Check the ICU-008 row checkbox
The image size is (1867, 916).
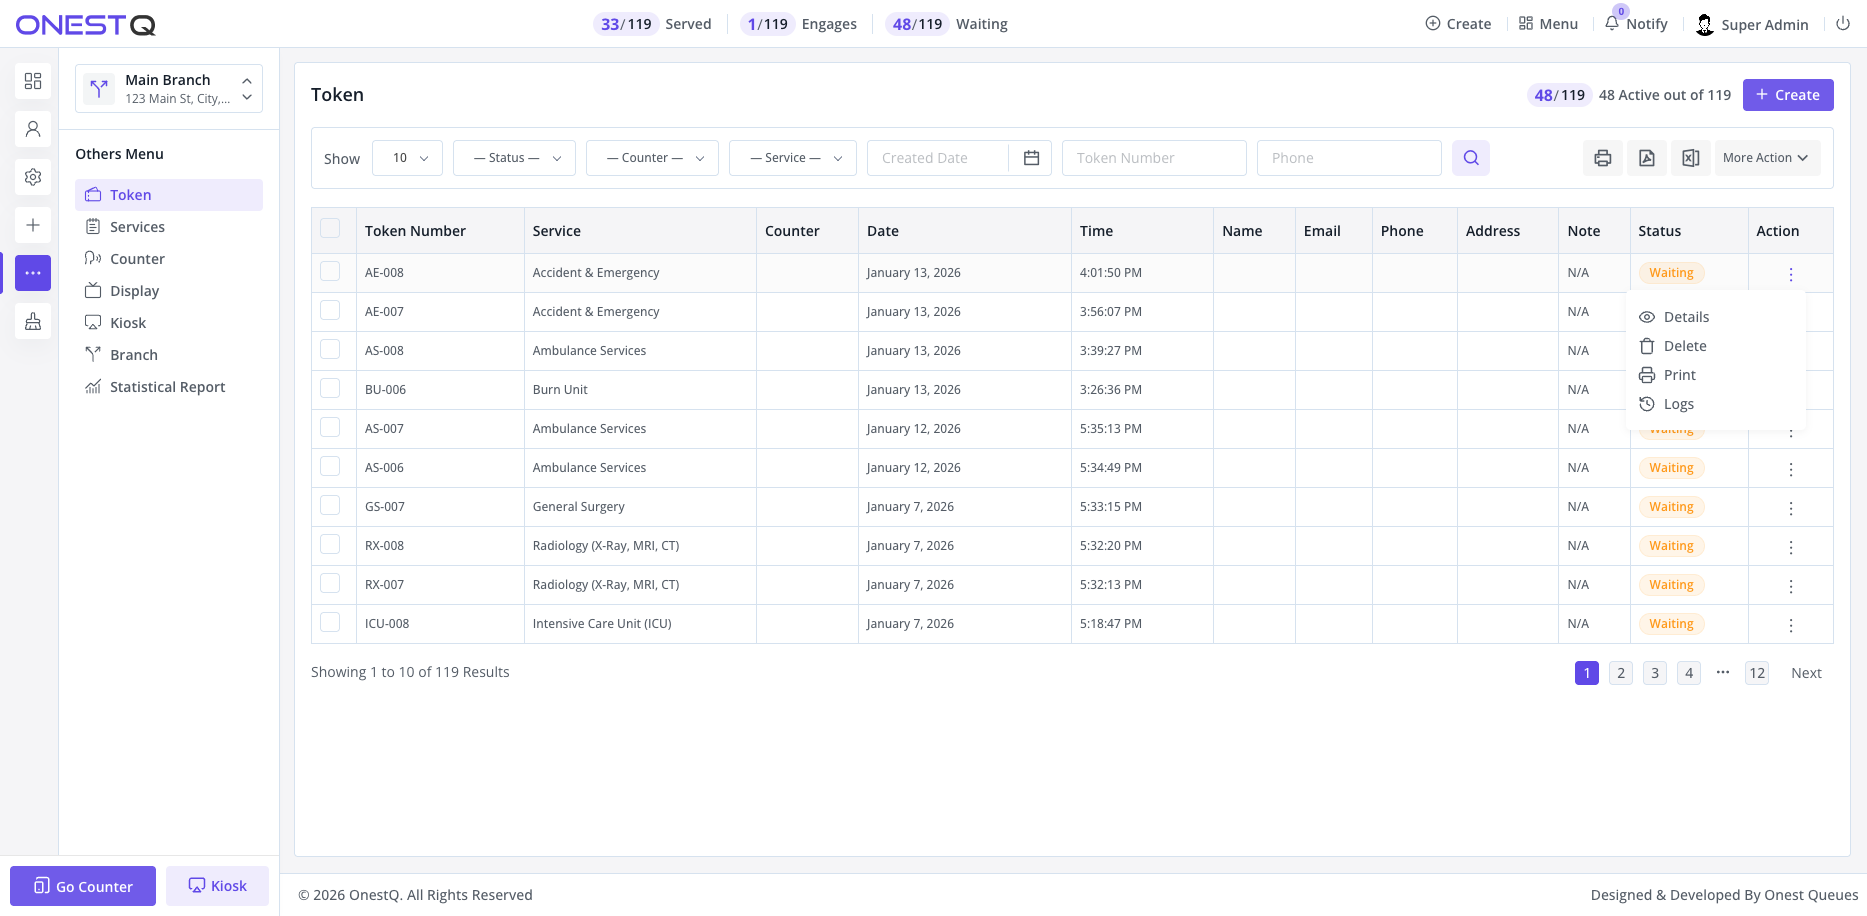point(330,622)
